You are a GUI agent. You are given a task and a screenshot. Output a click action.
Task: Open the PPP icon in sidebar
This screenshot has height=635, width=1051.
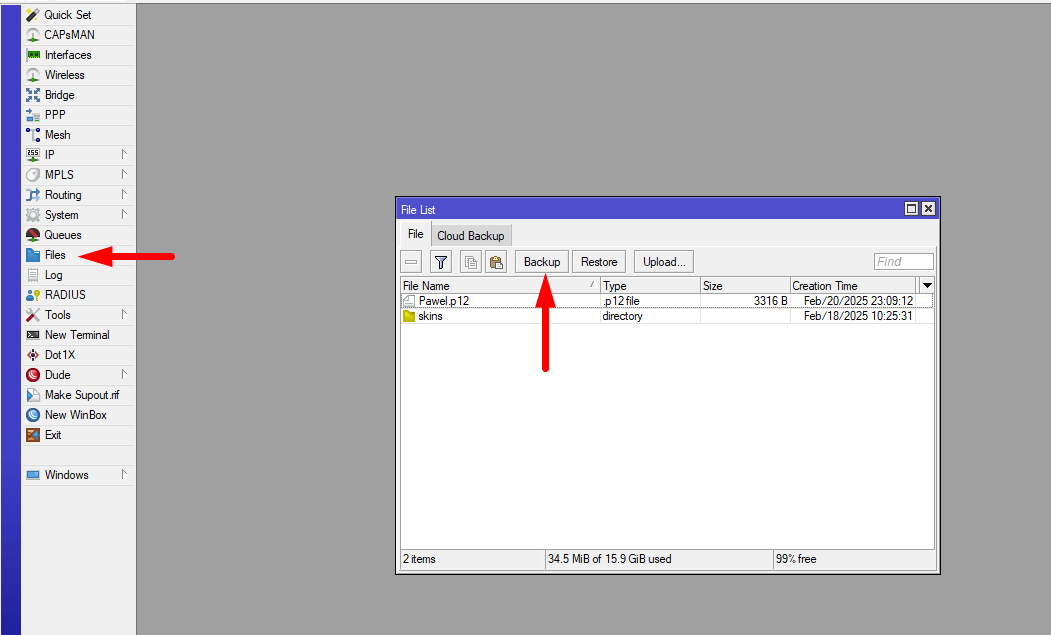33,115
